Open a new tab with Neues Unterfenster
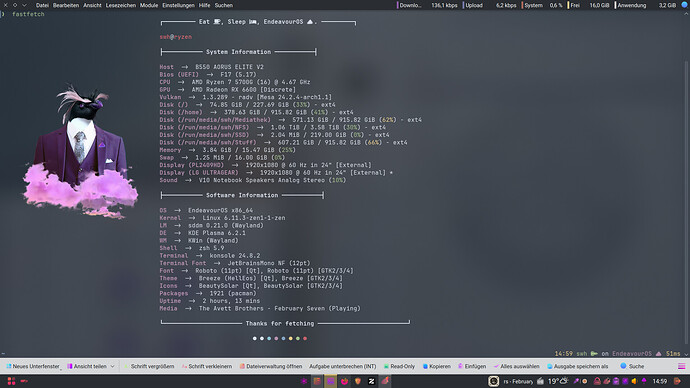The height and width of the screenshot is (388, 690). 33,366
